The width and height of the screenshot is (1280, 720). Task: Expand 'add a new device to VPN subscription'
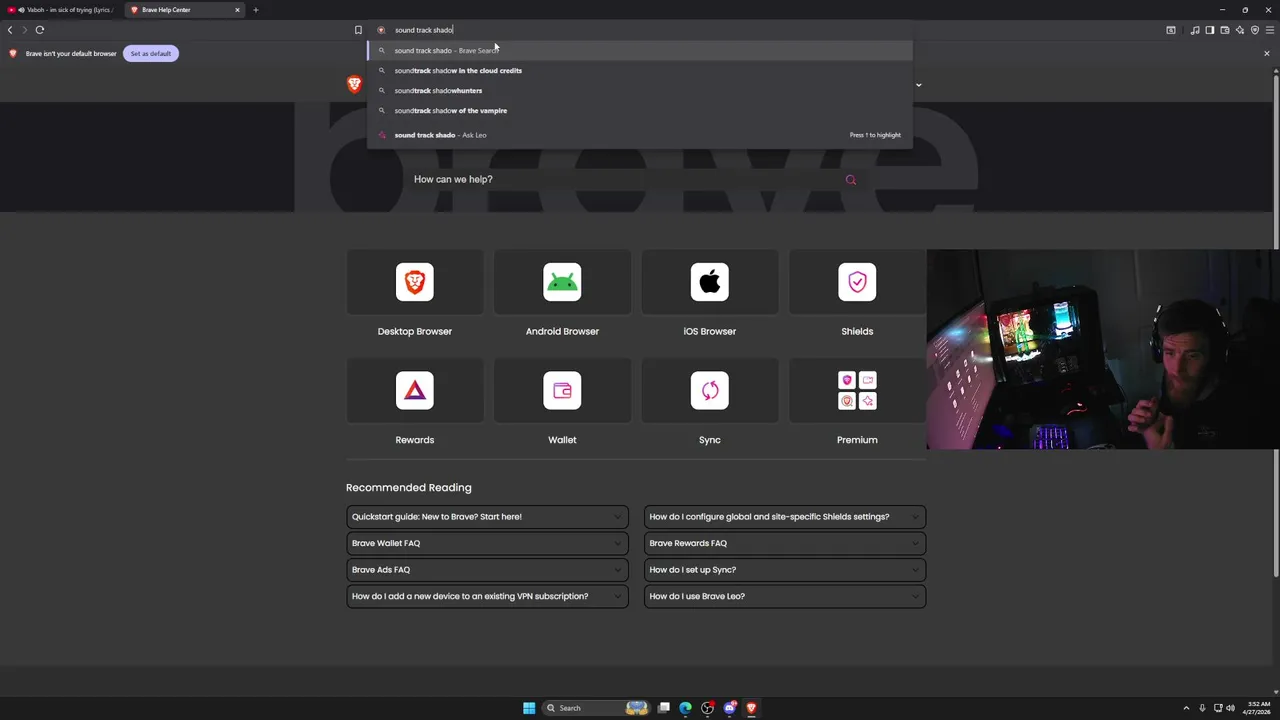[x=487, y=596]
